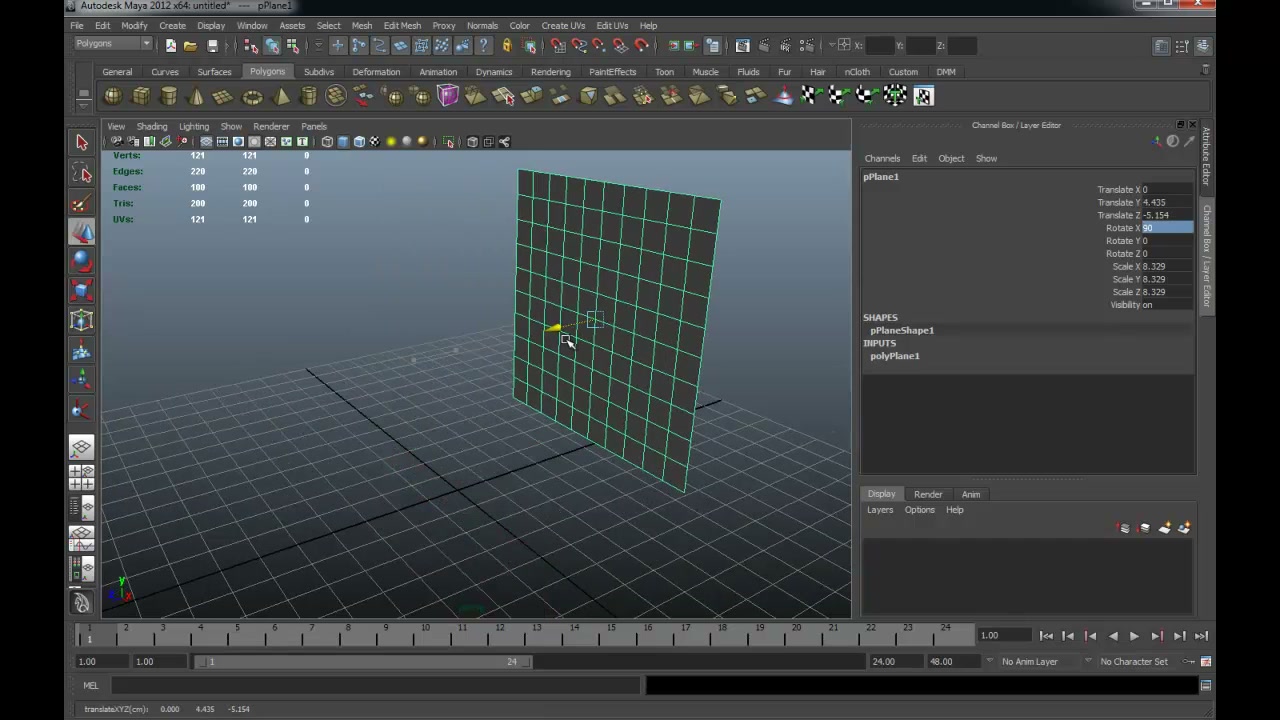
Task: Click the Open Scene folder icon
Action: tap(190, 45)
